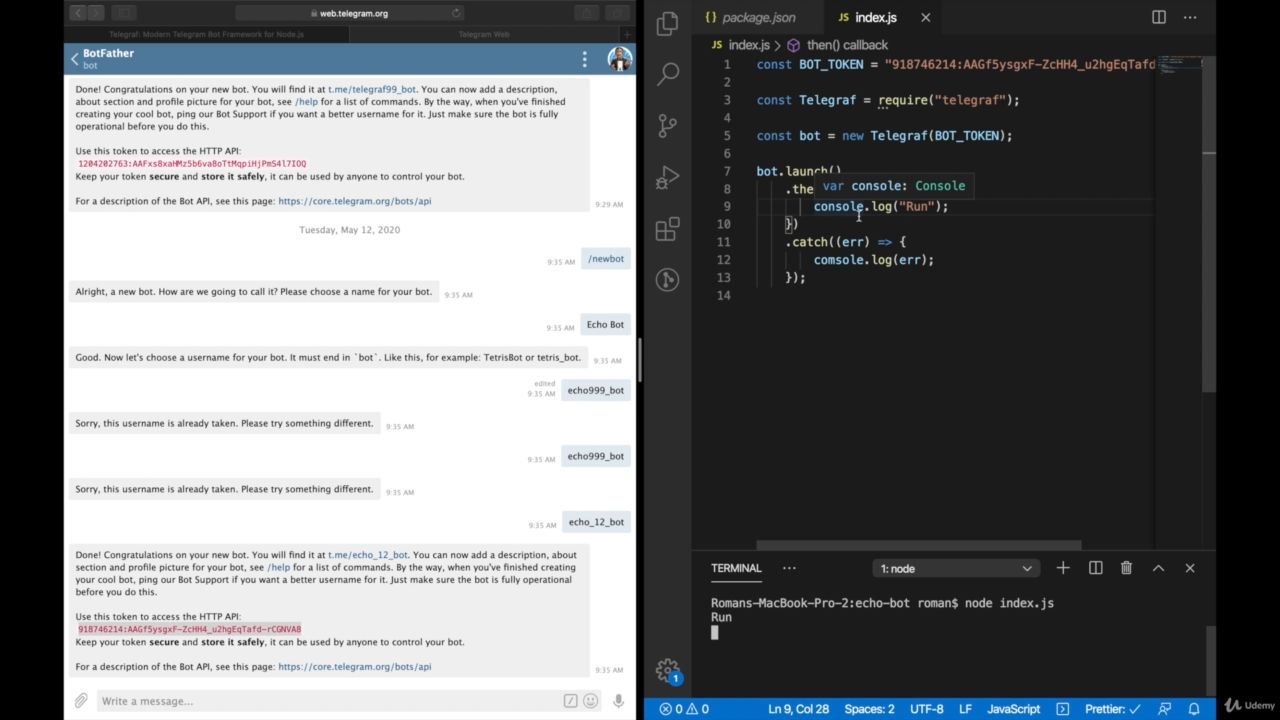Click the JavaScript language mode in status bar

(x=1014, y=709)
